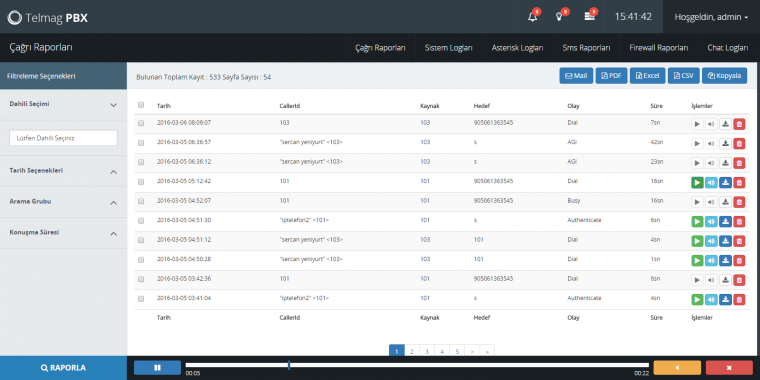
Task: Download the 2016-03-05 04:51:30 recording
Action: (x=725, y=222)
